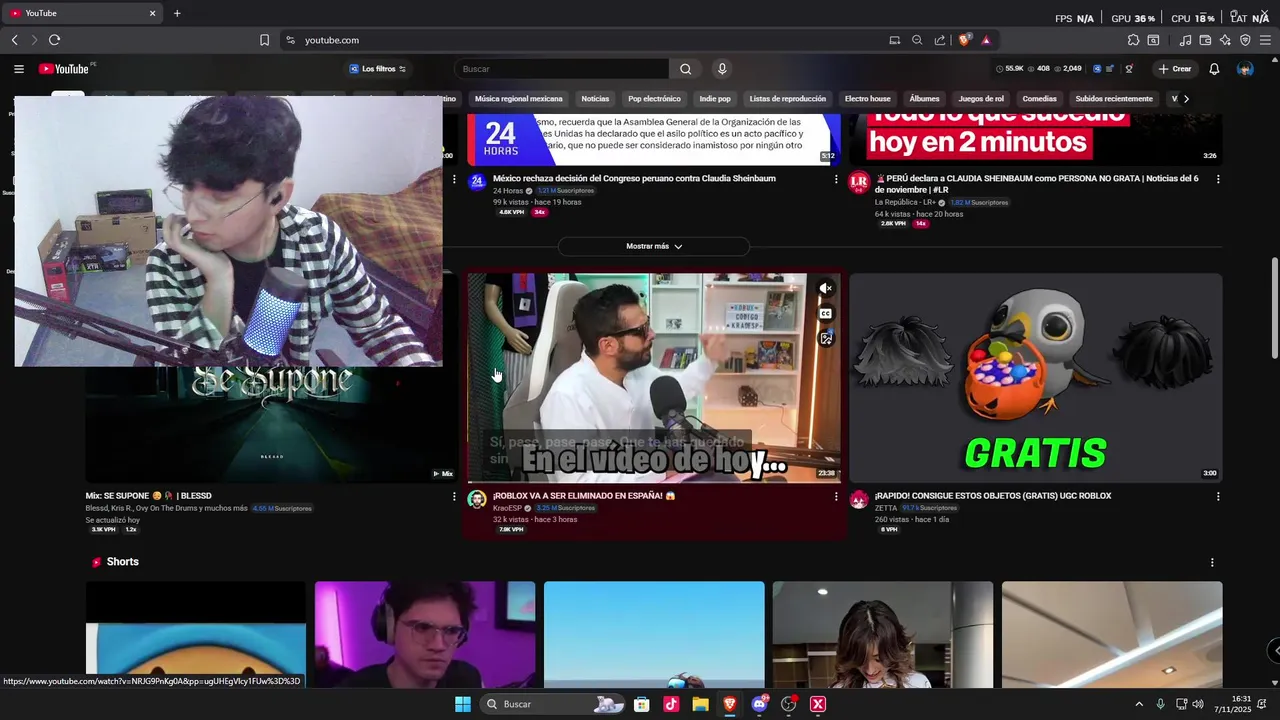
Task: Open options for PERÚ declara video
Action: coord(1218,179)
